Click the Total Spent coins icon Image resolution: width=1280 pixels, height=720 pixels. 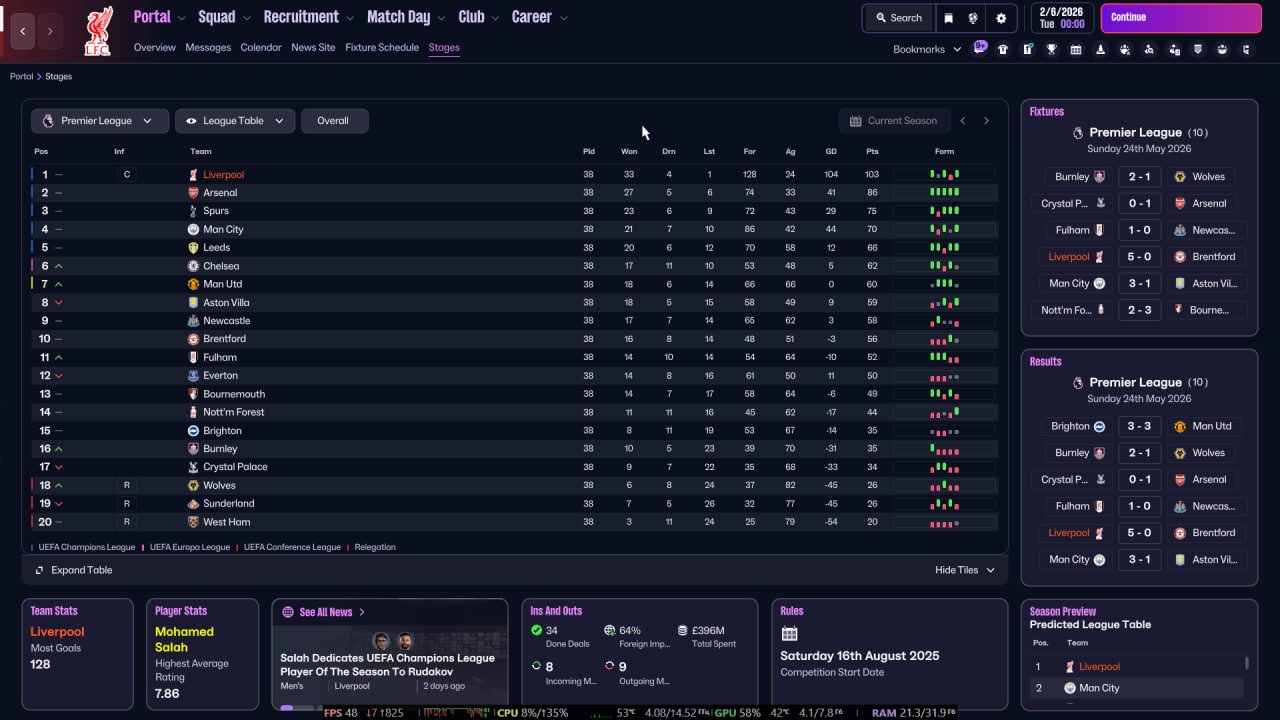pyautogui.click(x=683, y=631)
